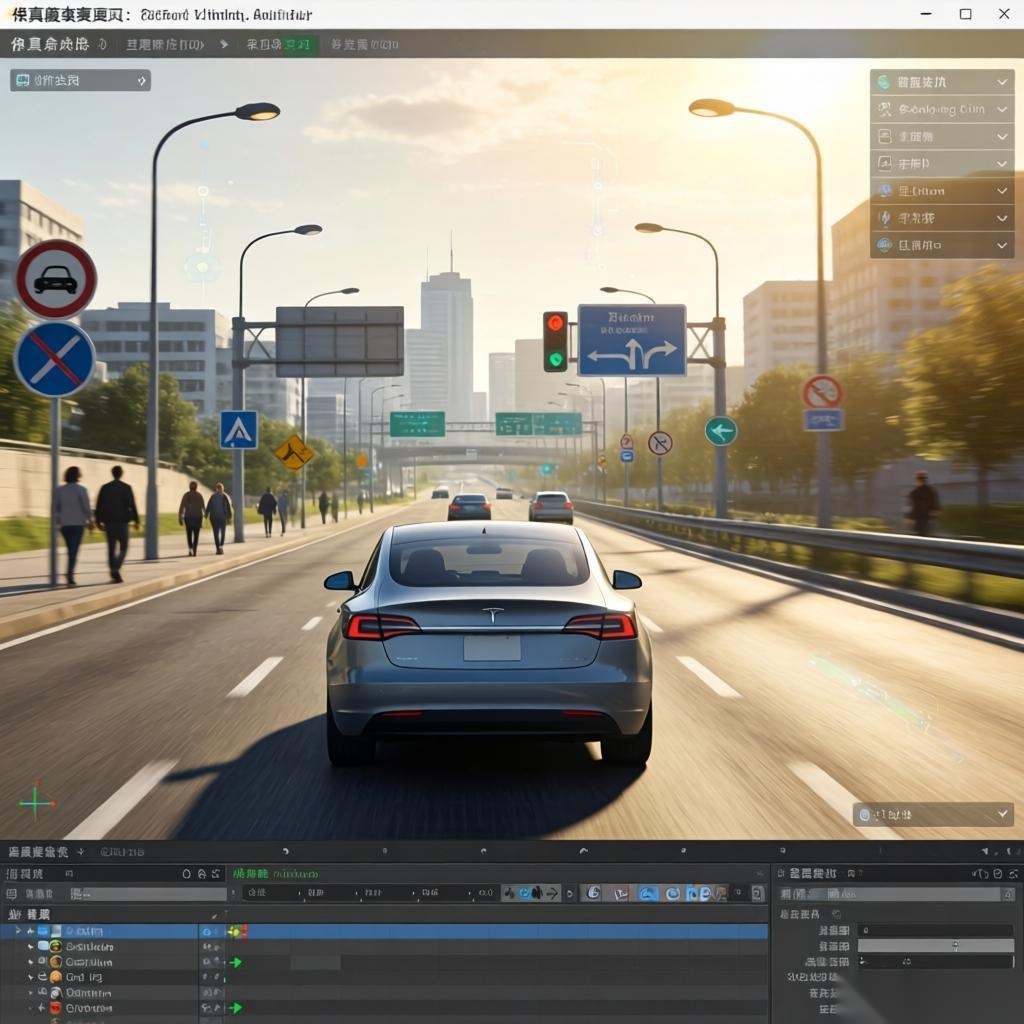Click the green crosshair axis gizmo in viewport
The width and height of the screenshot is (1024, 1024).
pyautogui.click(x=36, y=801)
